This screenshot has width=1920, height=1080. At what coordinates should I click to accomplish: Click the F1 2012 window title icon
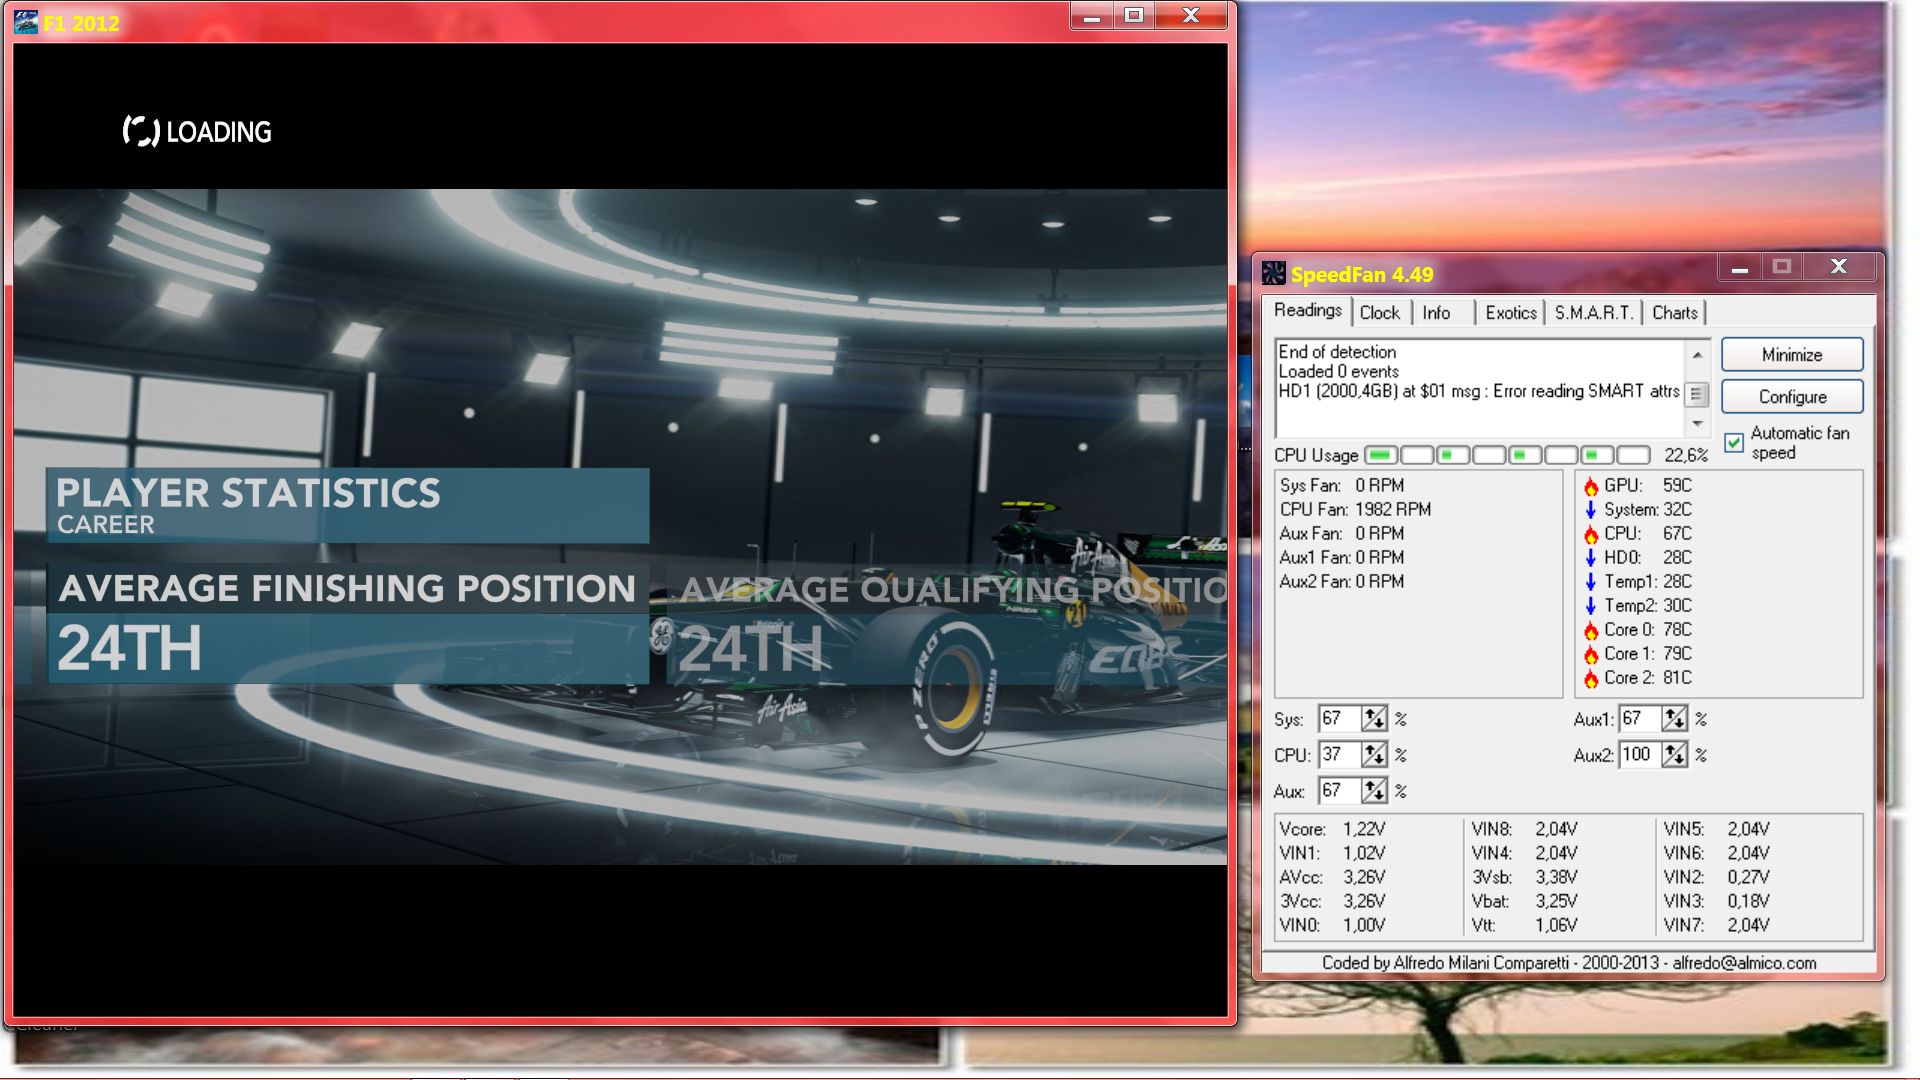(x=26, y=22)
